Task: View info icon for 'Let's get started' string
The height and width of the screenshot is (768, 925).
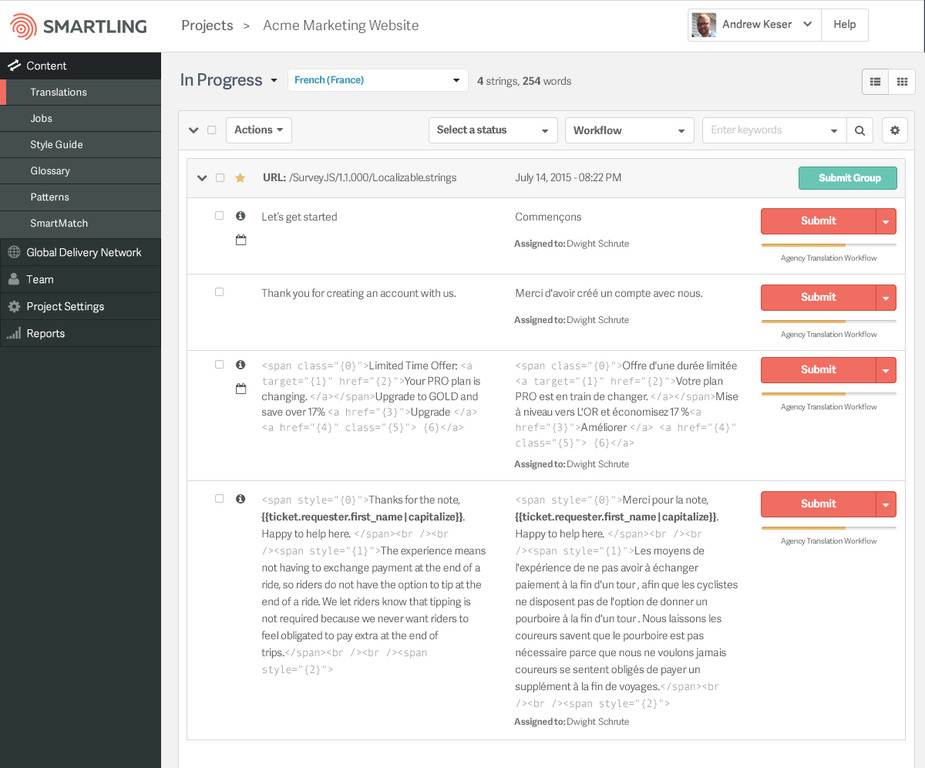Action: click(240, 216)
